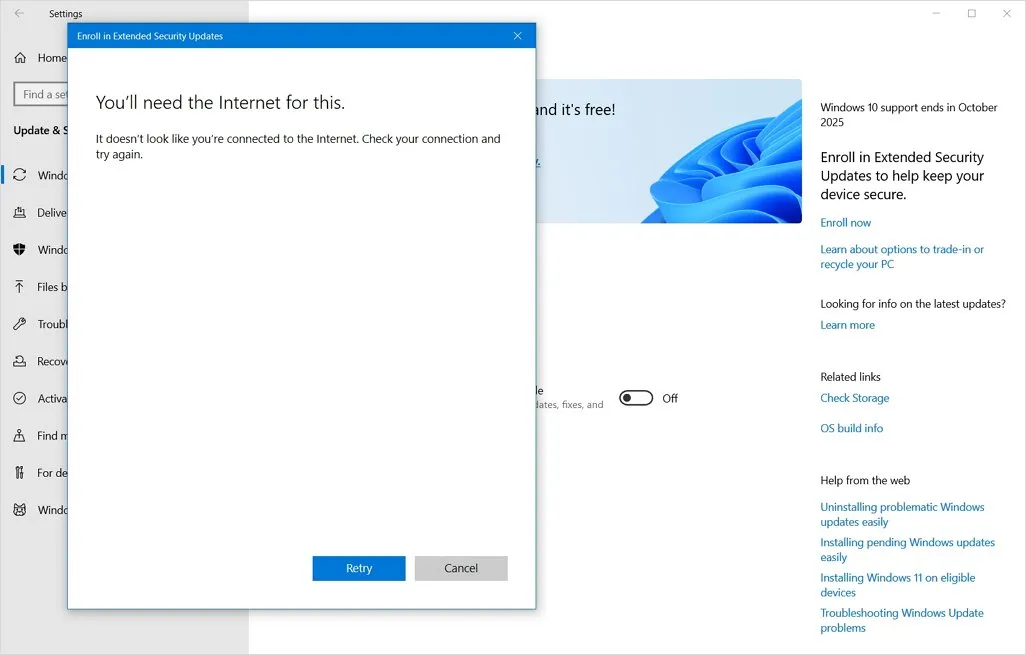Select the Troubleshoot wrench icon
1026x655 pixels.
click(20, 324)
